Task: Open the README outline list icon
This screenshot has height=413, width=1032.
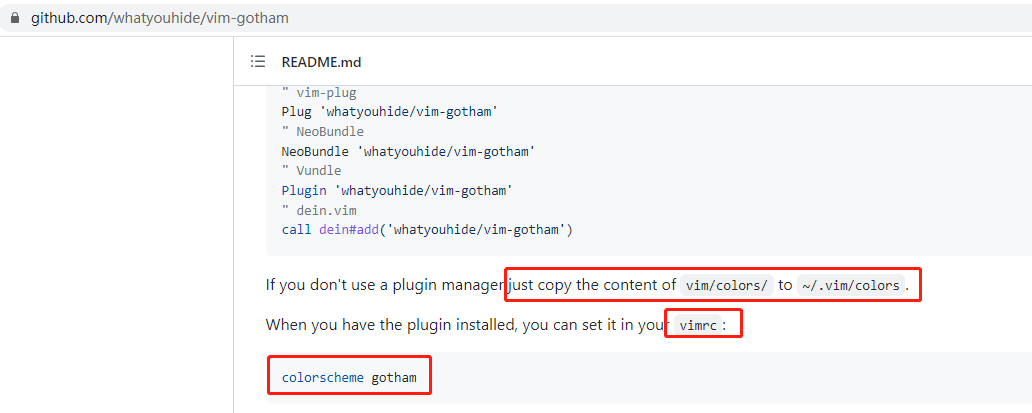Action: 258,62
